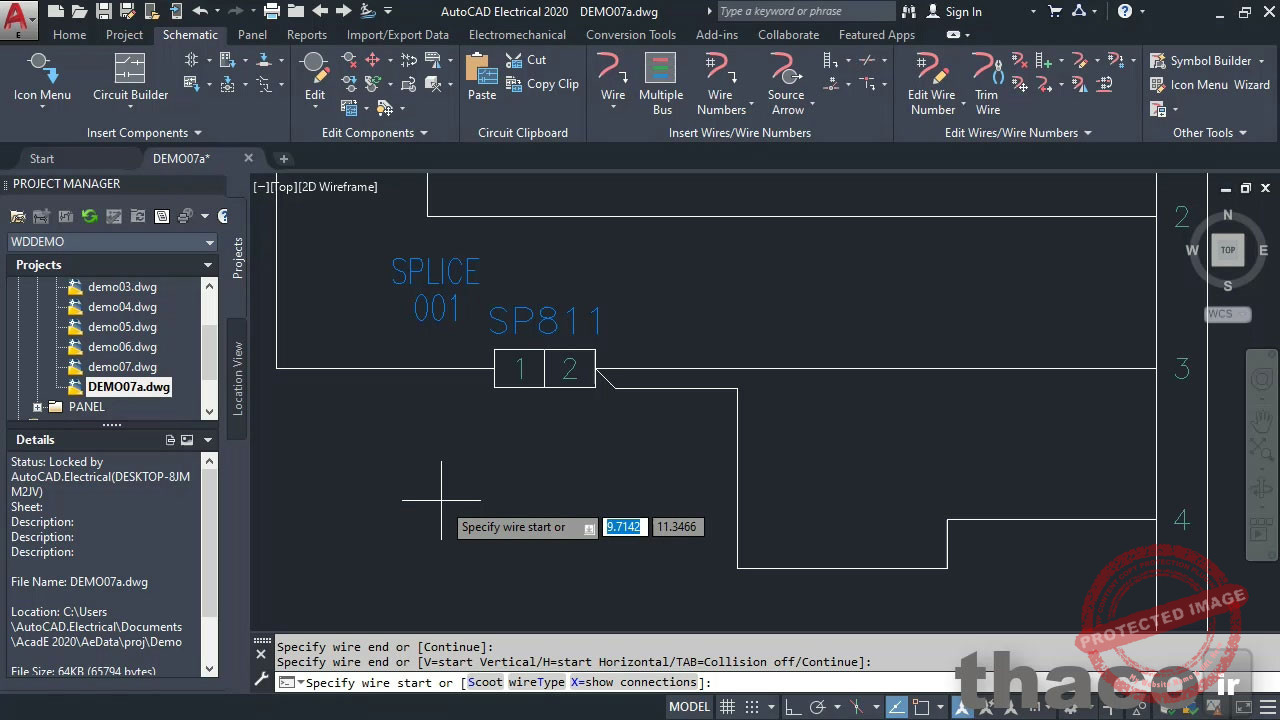Click the Paste button in Circuit Clipboard
The image size is (1280, 720).
pyautogui.click(x=481, y=75)
